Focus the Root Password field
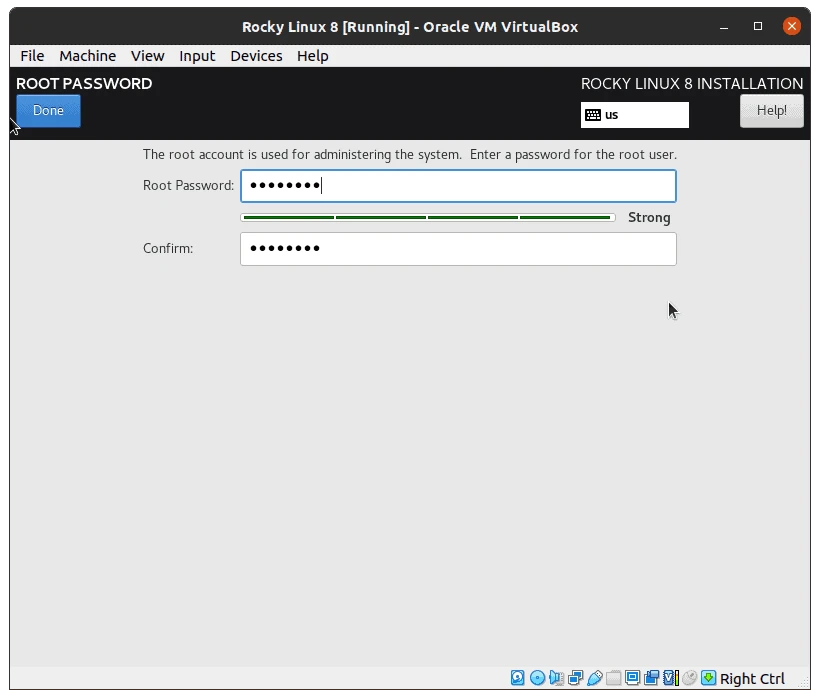 pyautogui.click(x=458, y=186)
